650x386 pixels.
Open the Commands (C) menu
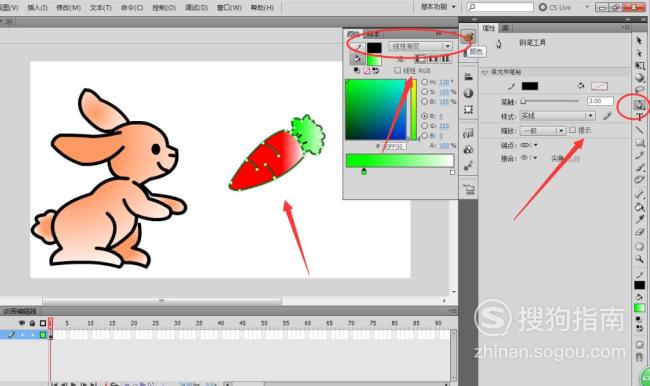132,7
